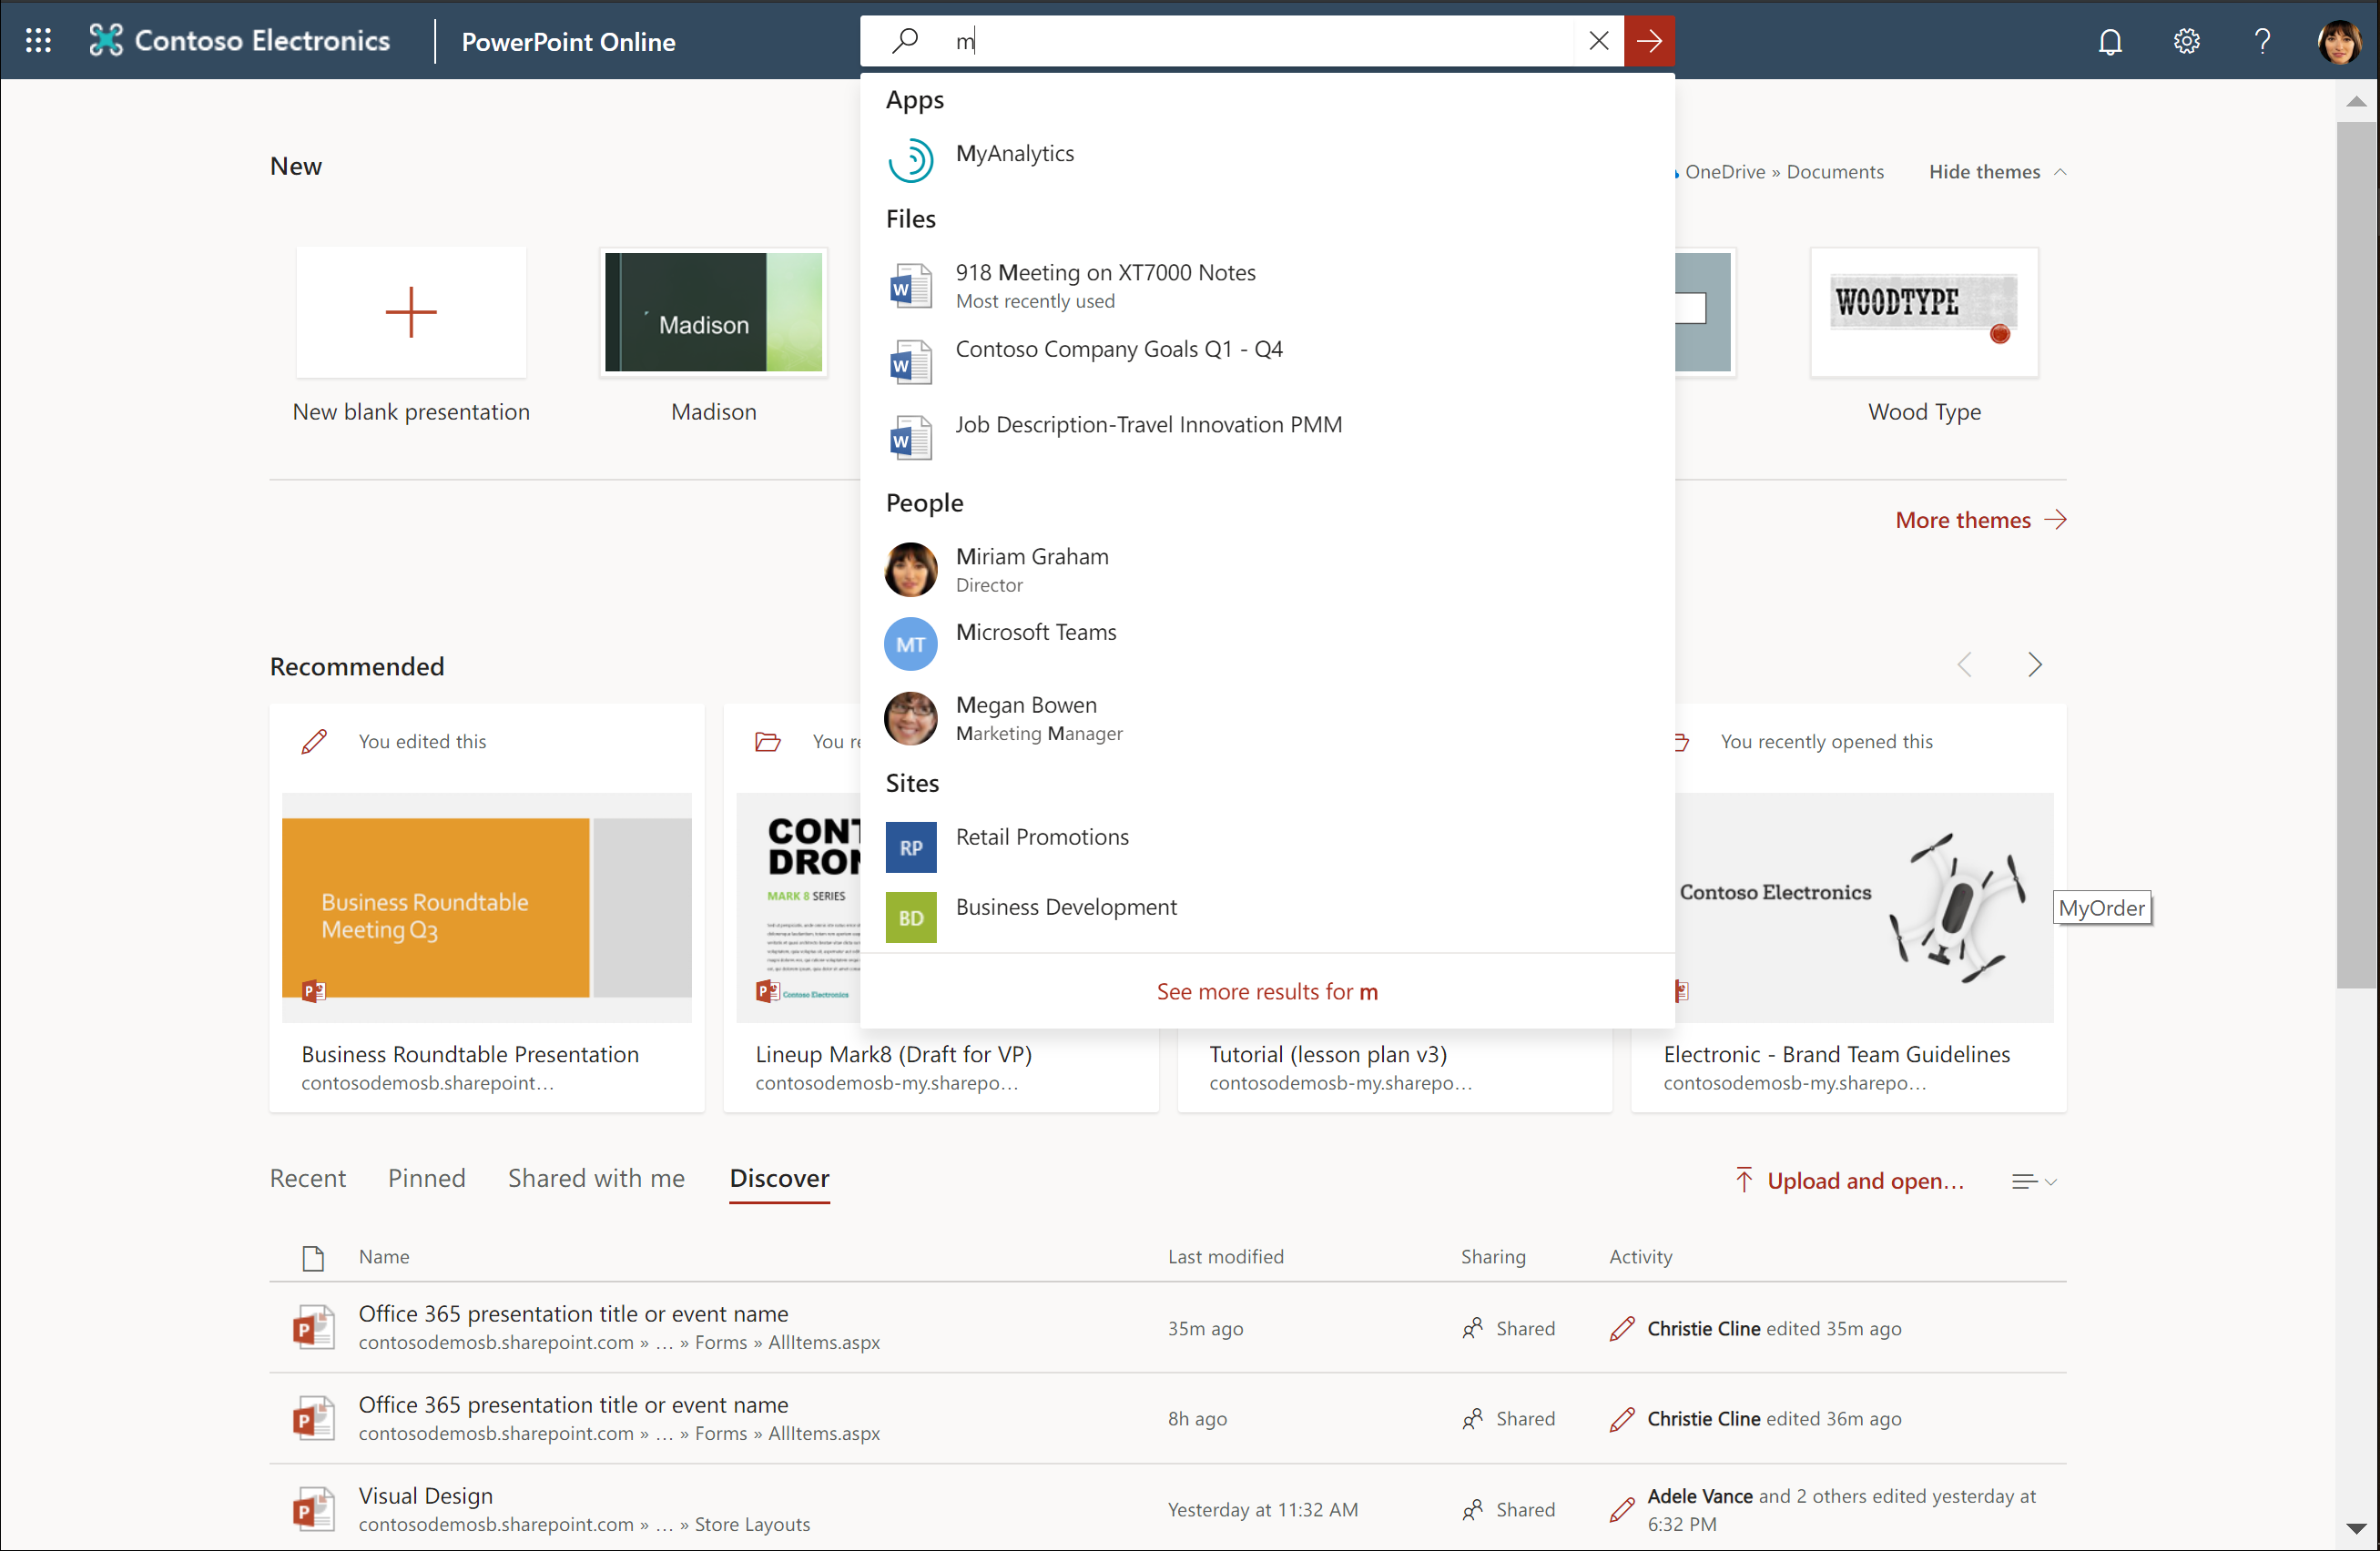
Task: Click the page vertical scrollbar
Action: (2355, 556)
